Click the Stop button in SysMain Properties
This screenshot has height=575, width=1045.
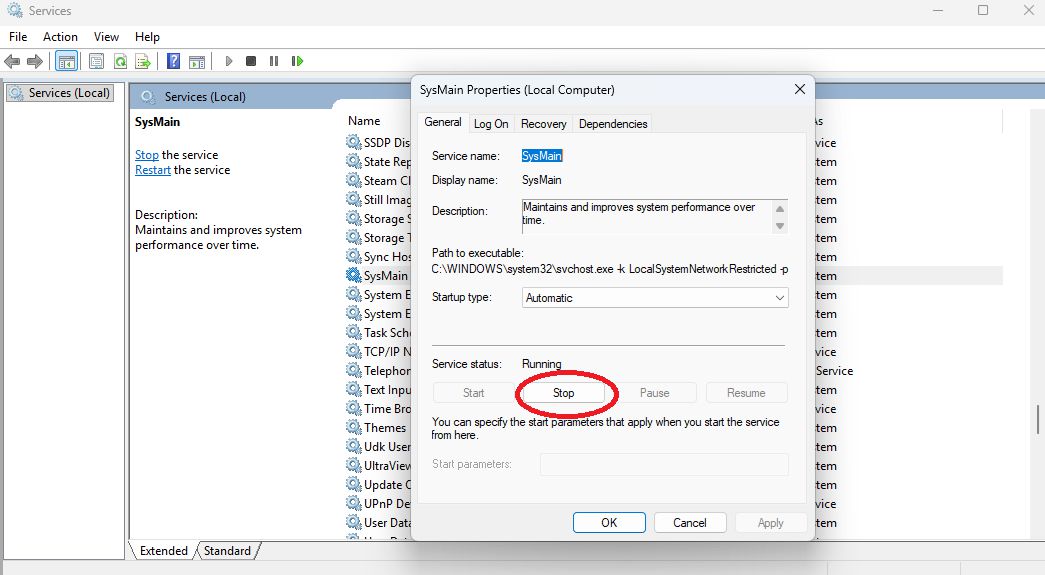pos(564,393)
